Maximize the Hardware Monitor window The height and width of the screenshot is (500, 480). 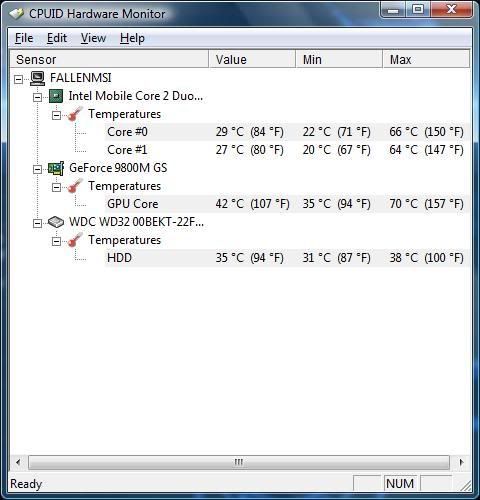pos(418,10)
